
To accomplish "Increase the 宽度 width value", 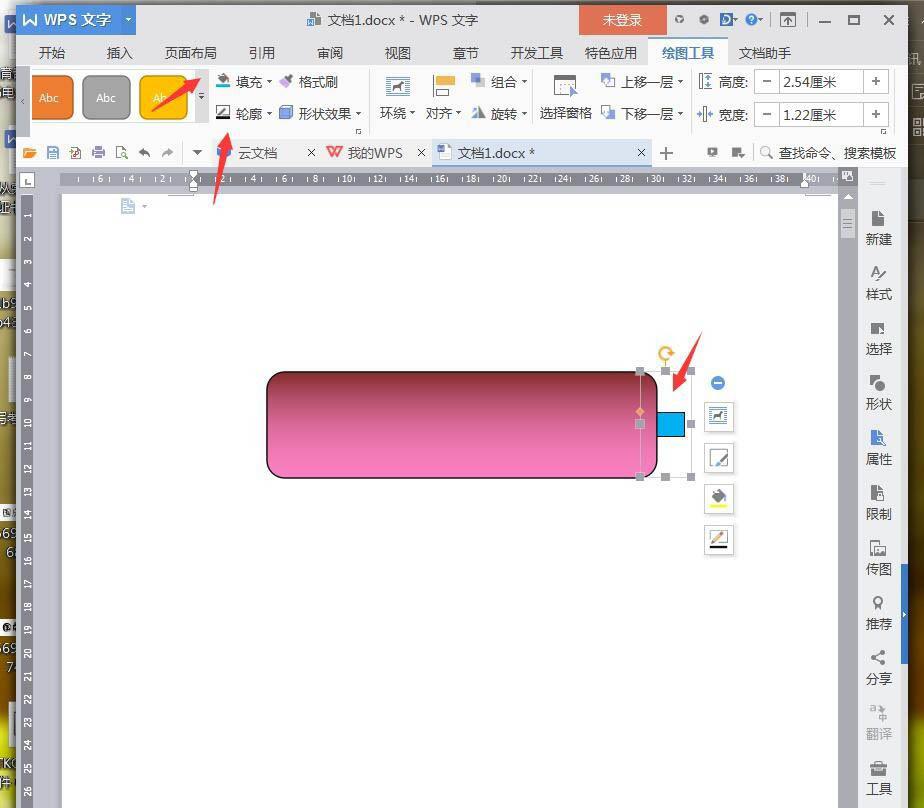I will click(876, 114).
